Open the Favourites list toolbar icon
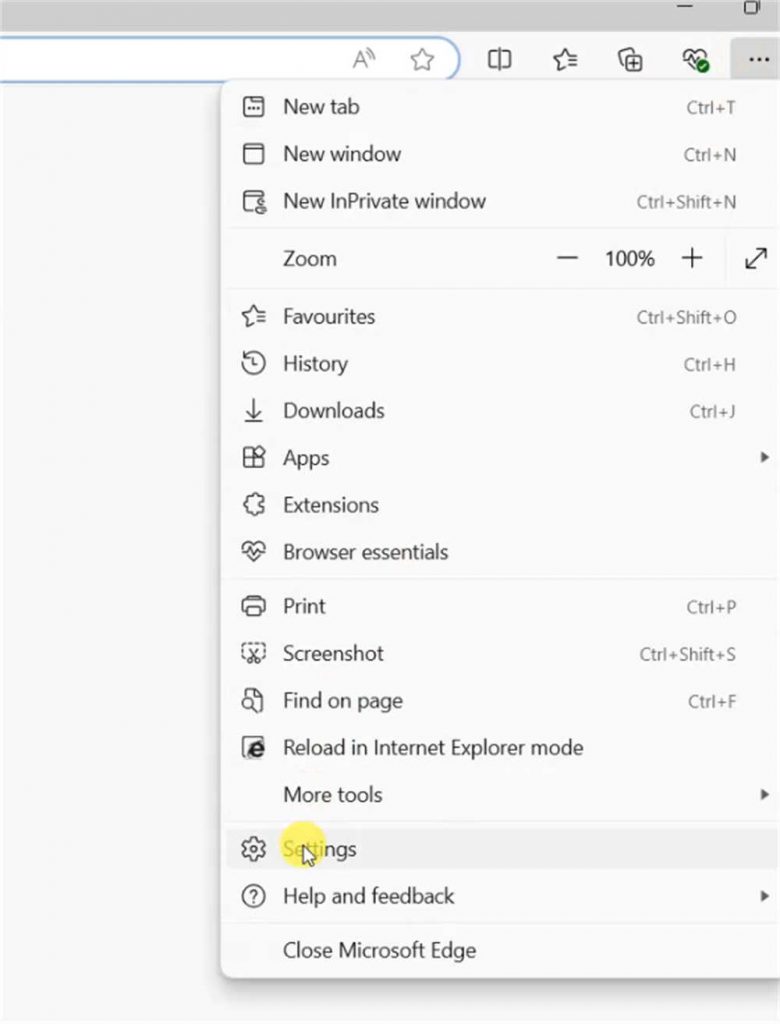Screen dimensions: 780x1024 [x=565, y=60]
